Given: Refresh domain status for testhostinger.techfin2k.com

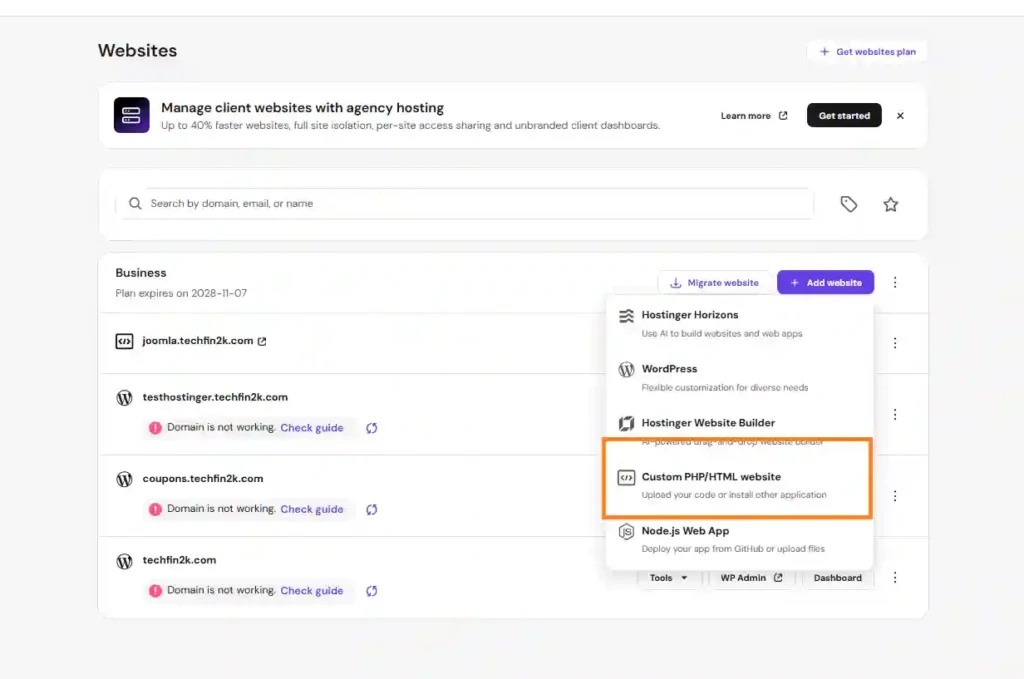Looking at the screenshot, I should click(372, 428).
